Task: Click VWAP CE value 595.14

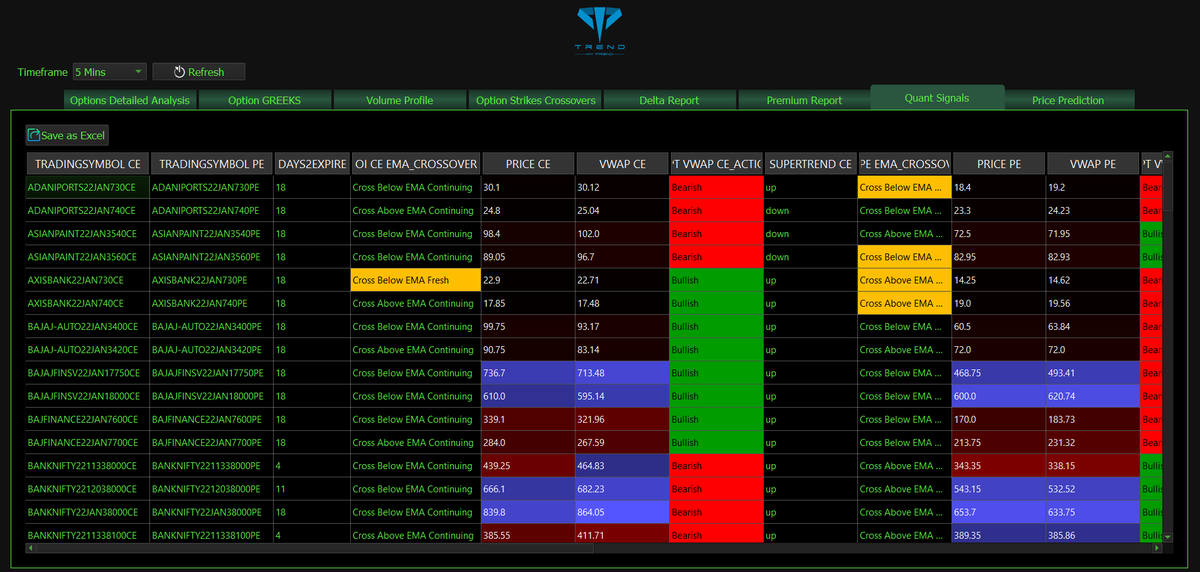Action: click(x=621, y=396)
